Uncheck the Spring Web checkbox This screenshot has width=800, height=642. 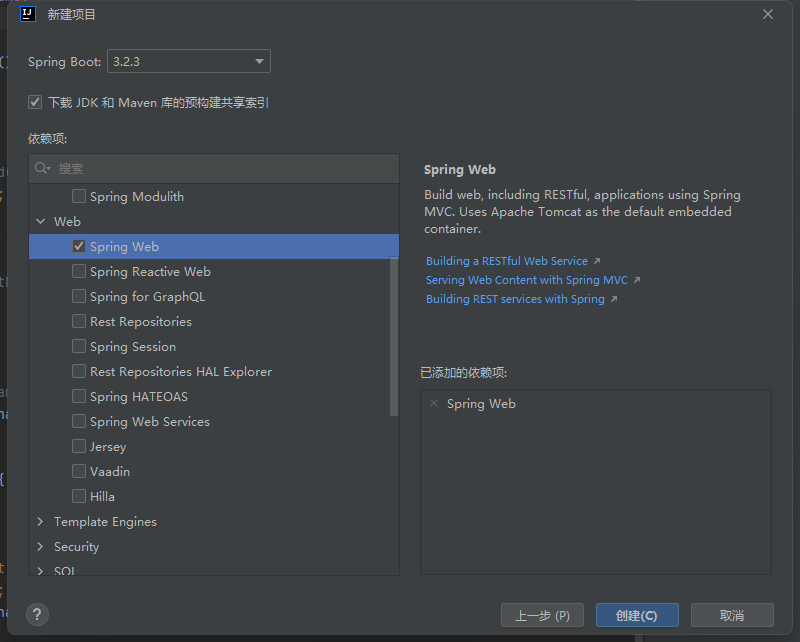(79, 246)
